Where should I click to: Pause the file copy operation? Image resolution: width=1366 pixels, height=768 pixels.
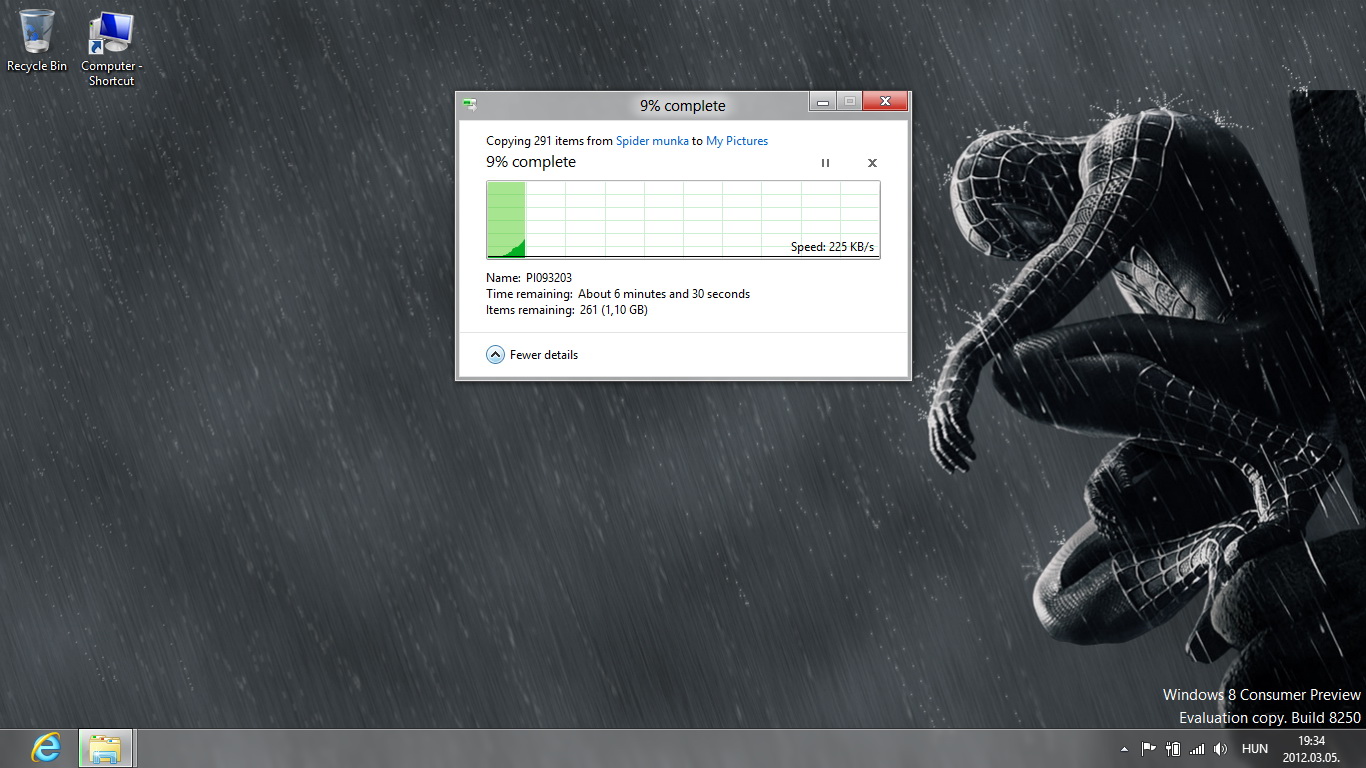click(825, 163)
